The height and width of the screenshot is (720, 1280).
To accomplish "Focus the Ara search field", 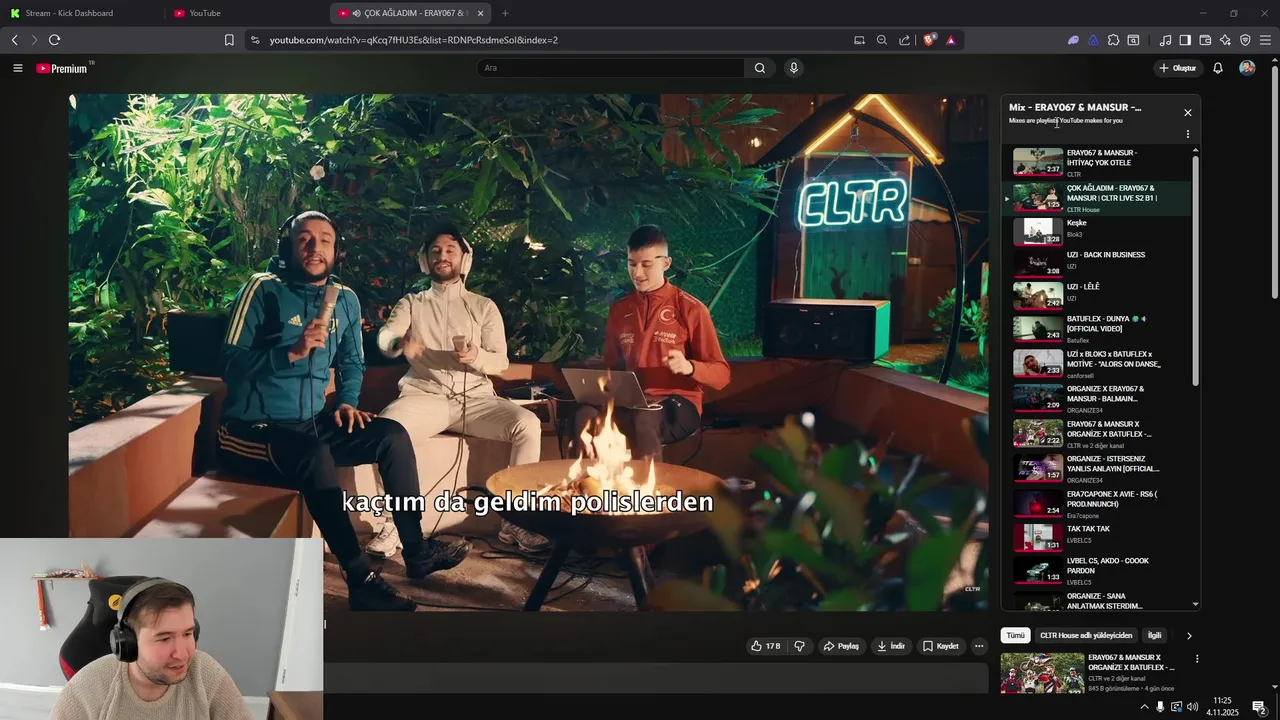I will (610, 68).
